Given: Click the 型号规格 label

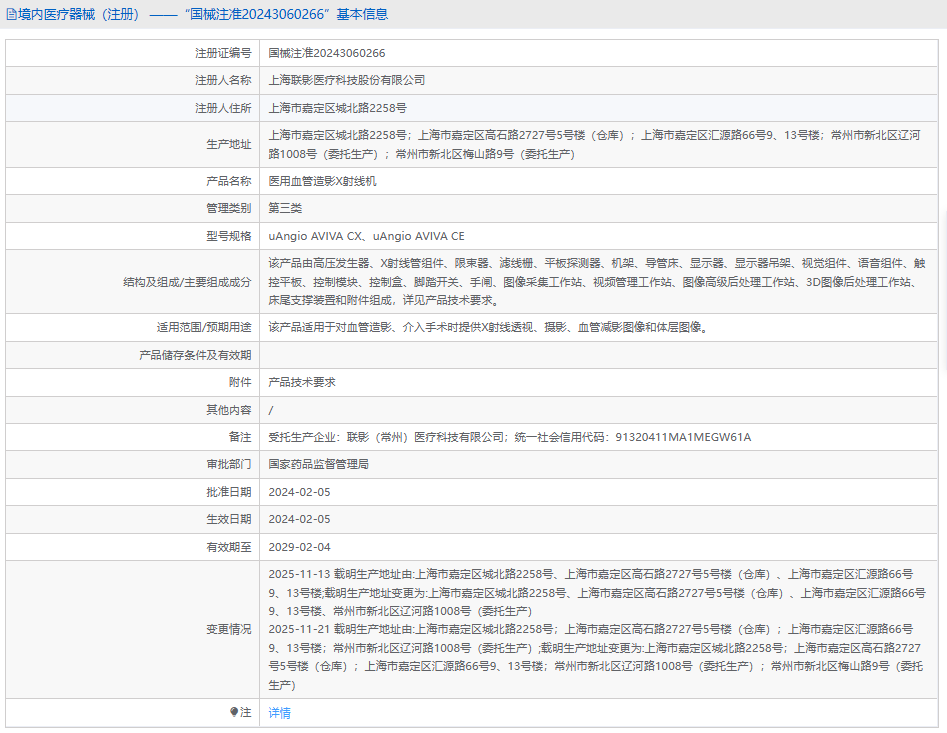Looking at the screenshot, I should [x=228, y=236].
